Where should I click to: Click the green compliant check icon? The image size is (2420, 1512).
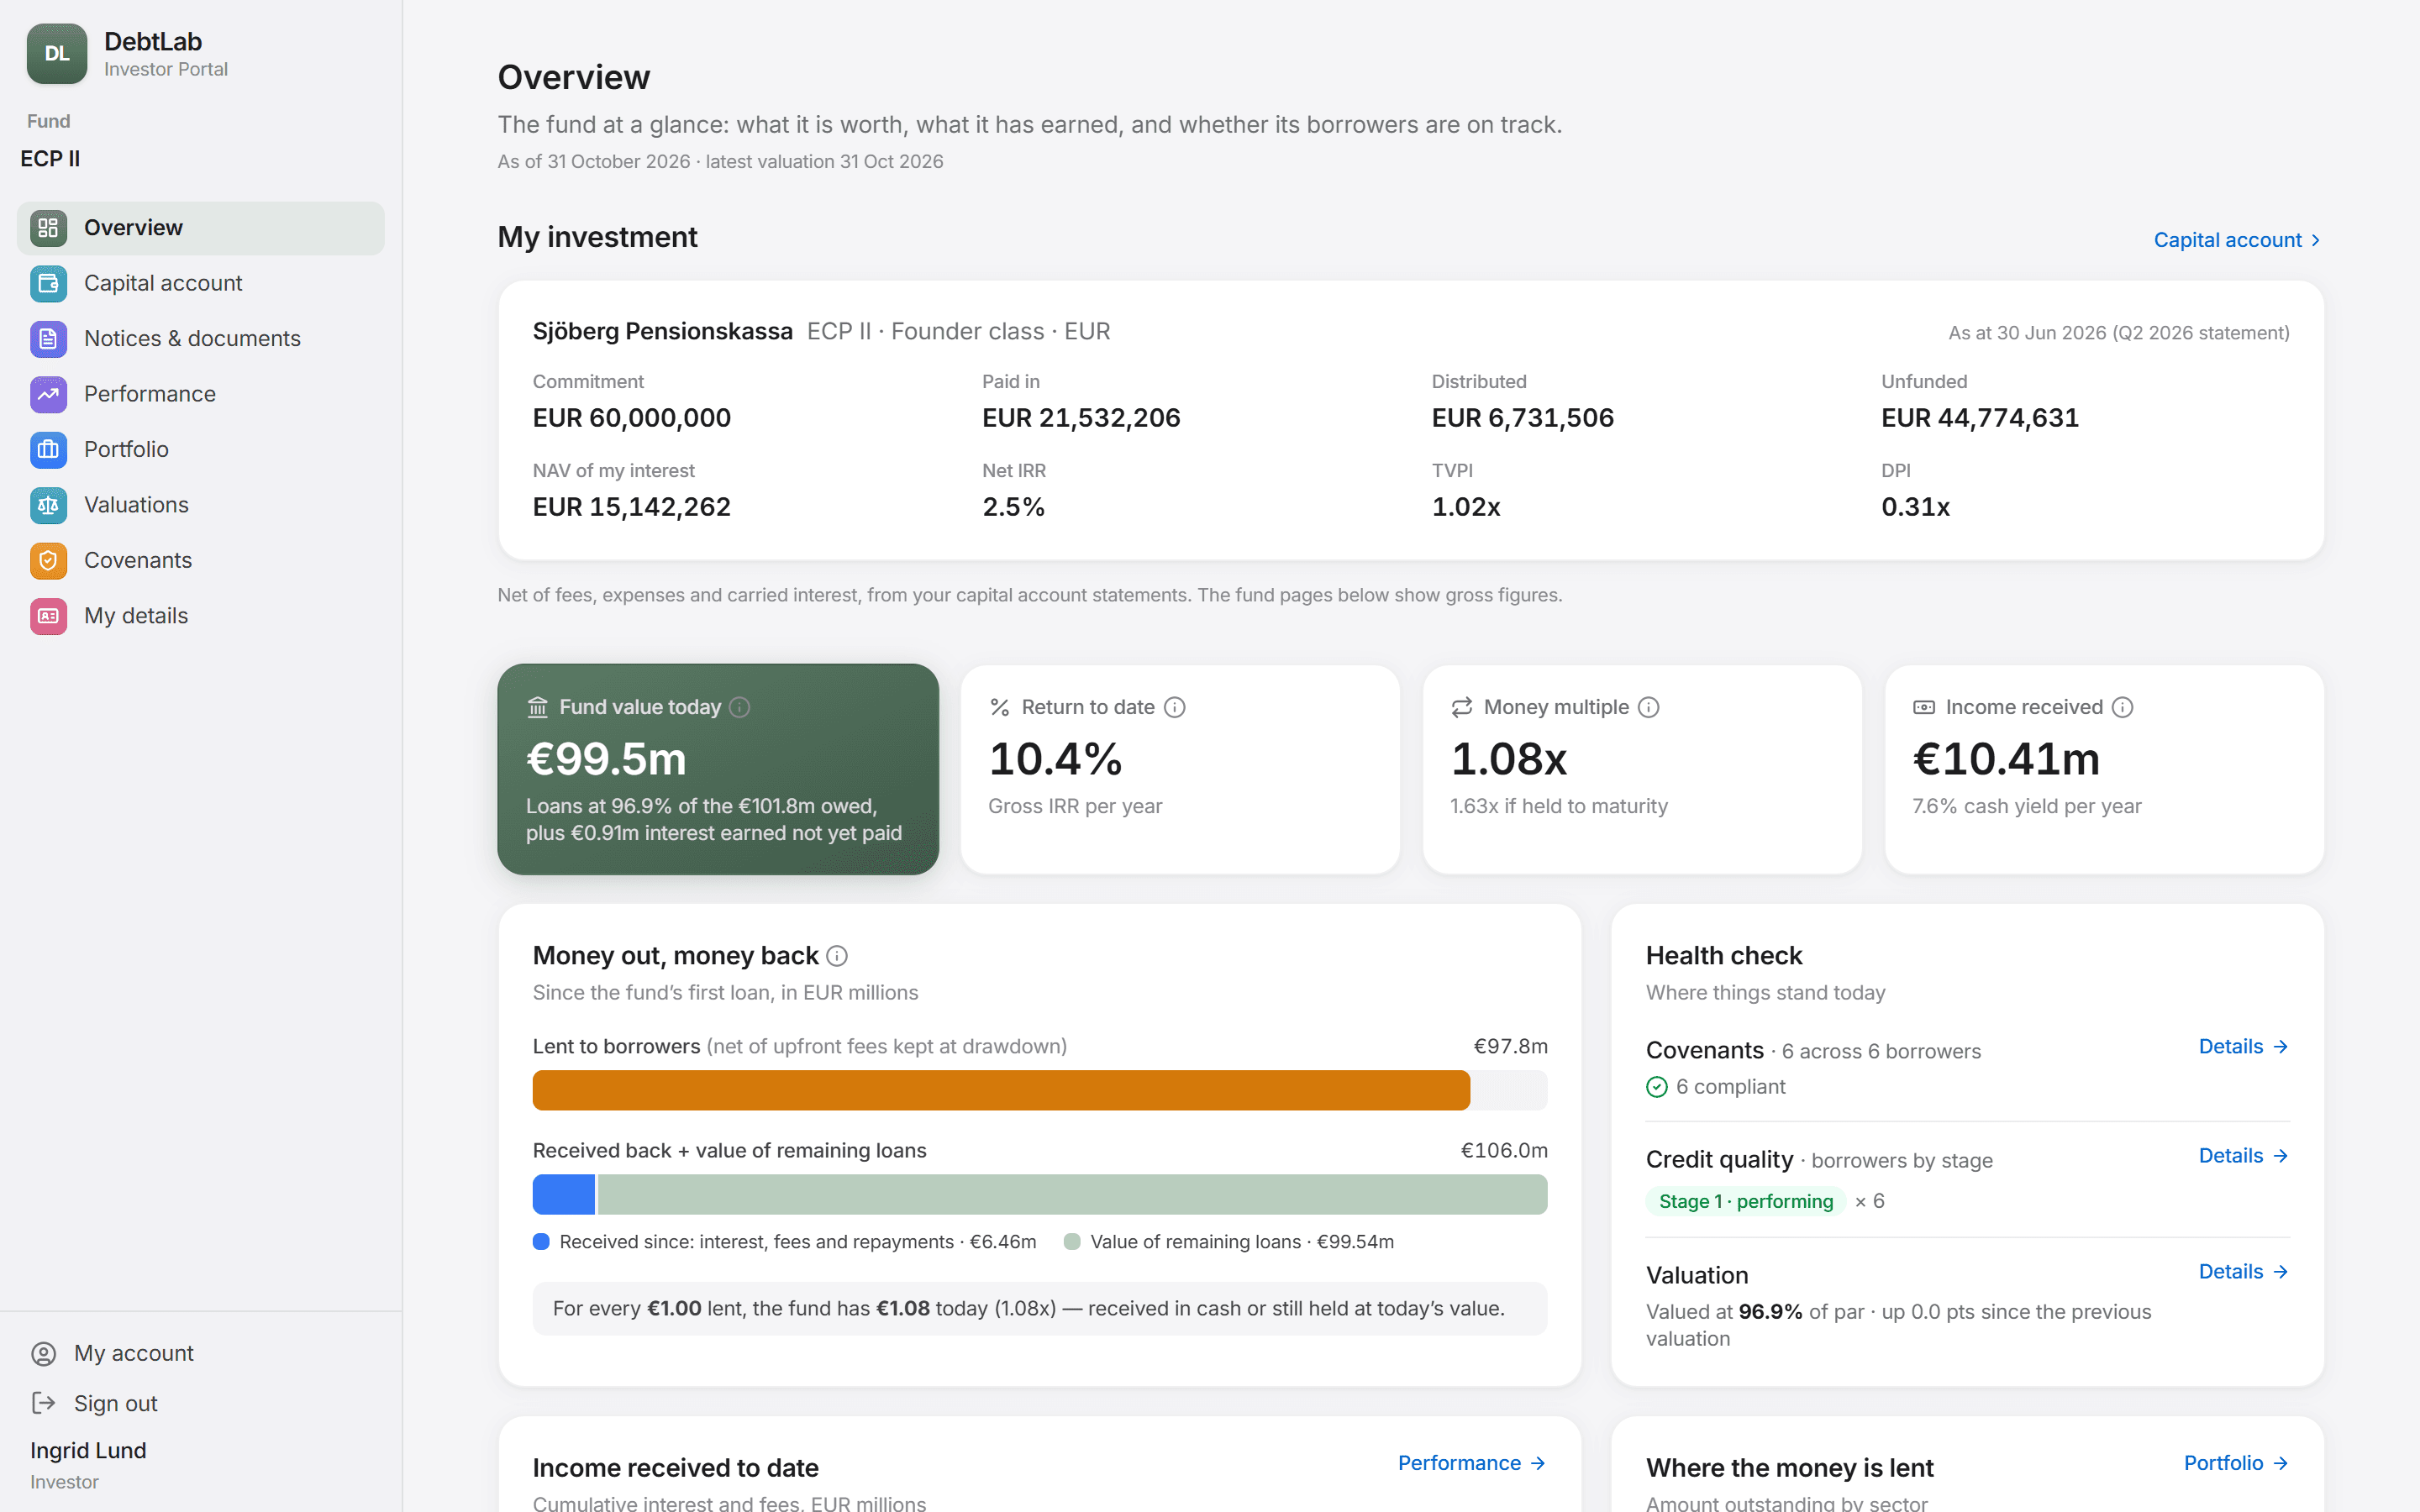[x=1657, y=1087]
